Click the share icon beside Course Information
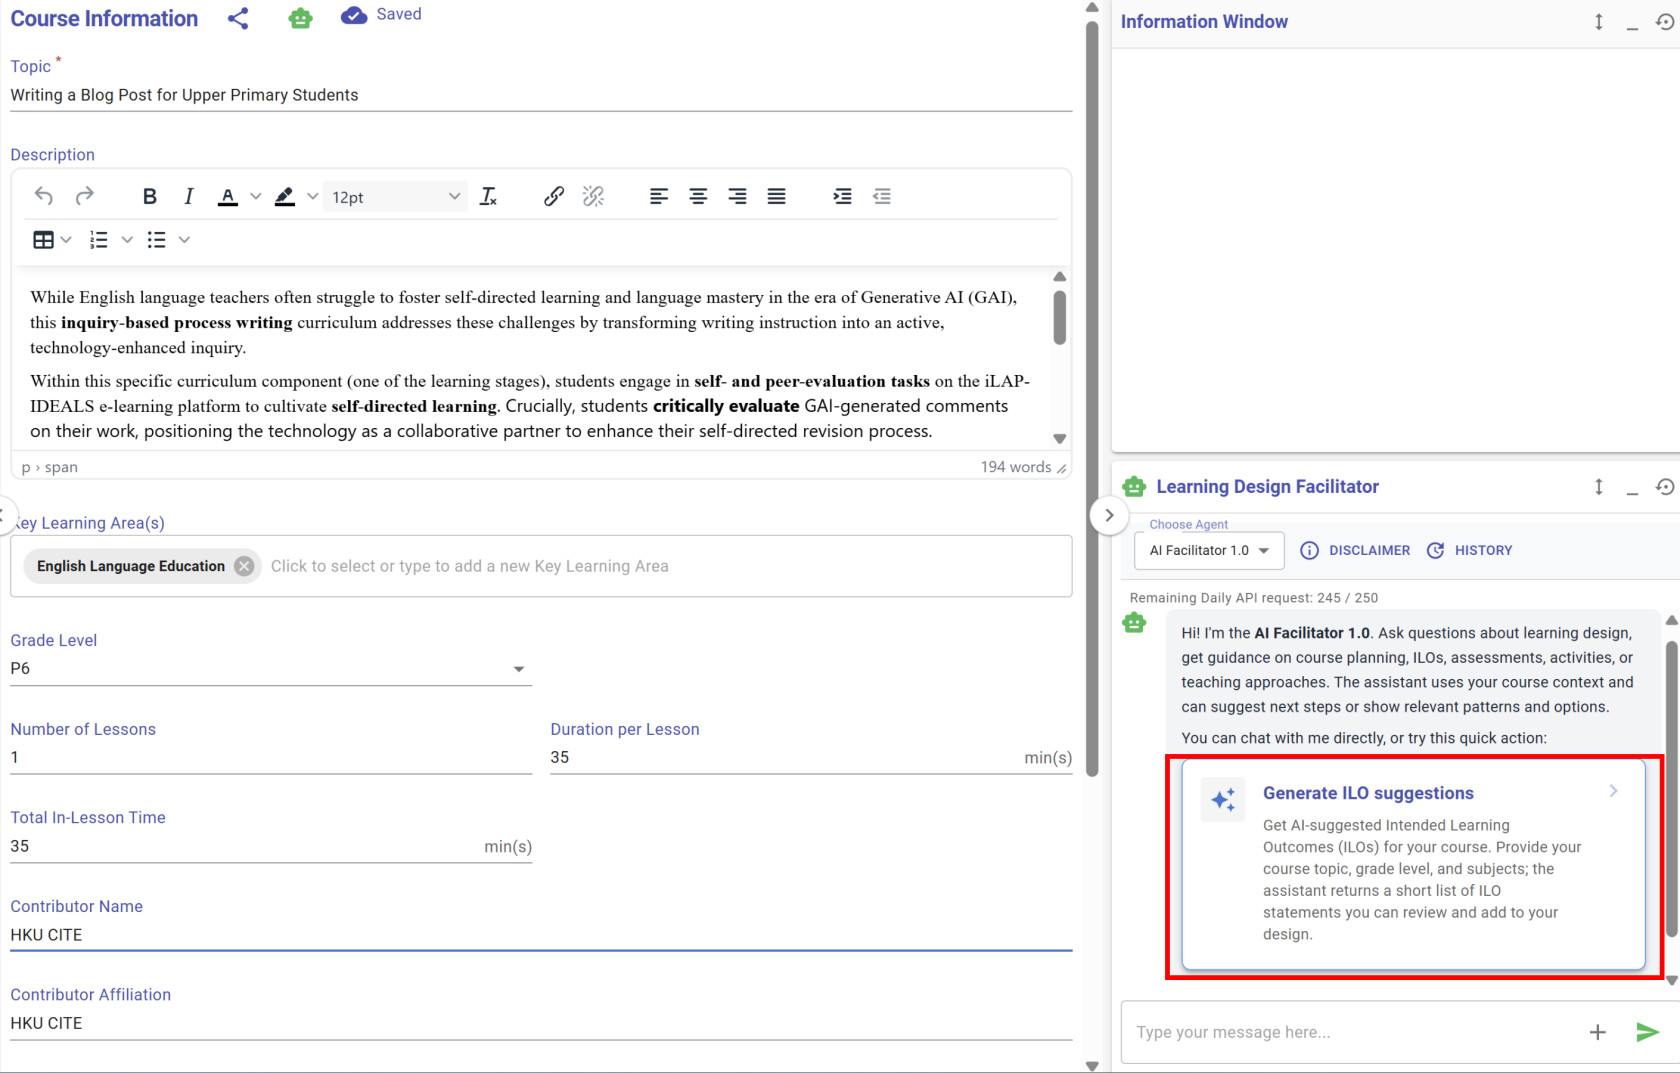Viewport: 1680px width, 1073px height. 238,18
